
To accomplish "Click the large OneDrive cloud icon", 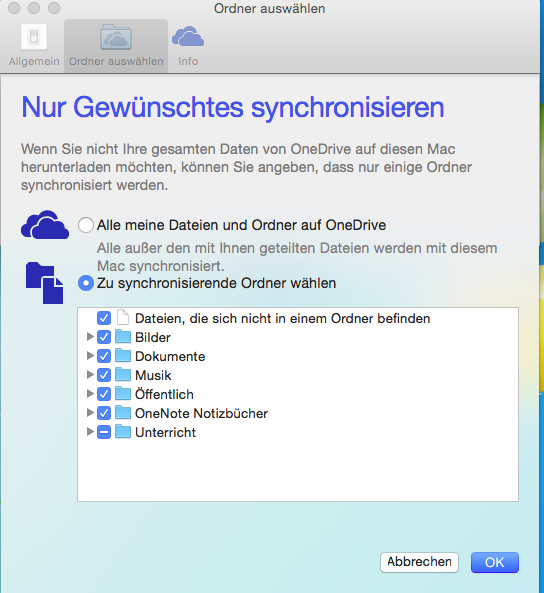I will click(45, 225).
